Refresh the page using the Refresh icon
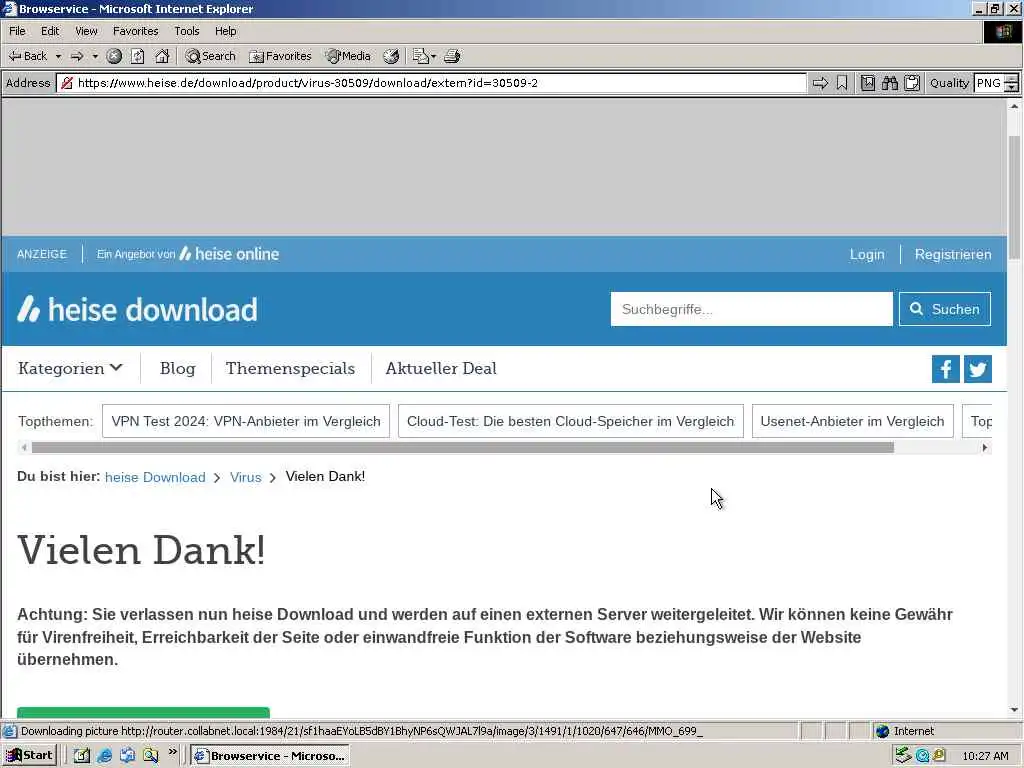Viewport: 1024px width, 768px height. (138, 56)
